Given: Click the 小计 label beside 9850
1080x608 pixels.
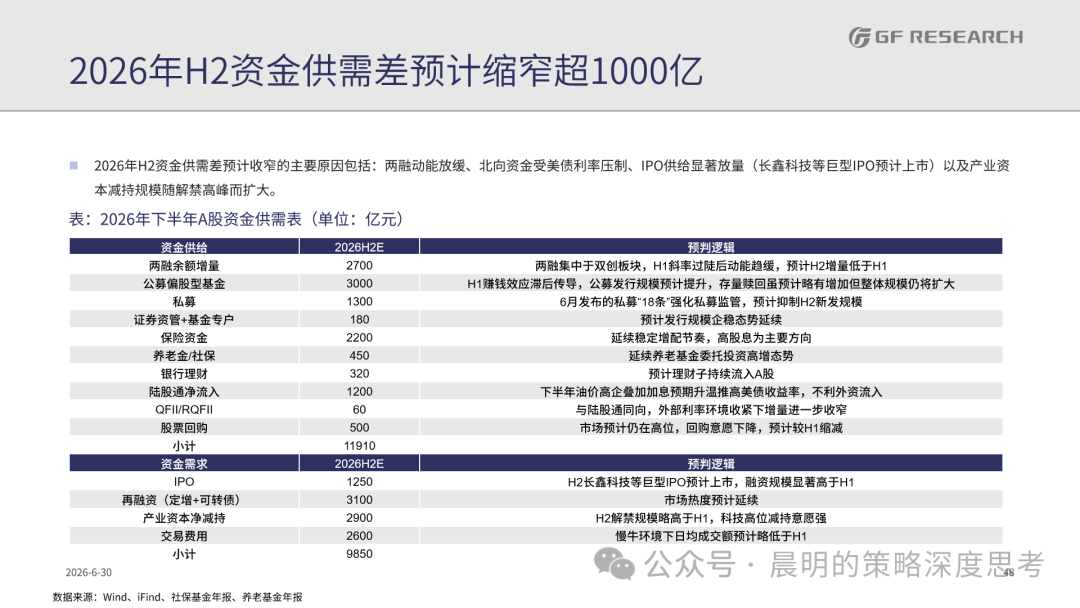Looking at the screenshot, I should click(184, 554).
